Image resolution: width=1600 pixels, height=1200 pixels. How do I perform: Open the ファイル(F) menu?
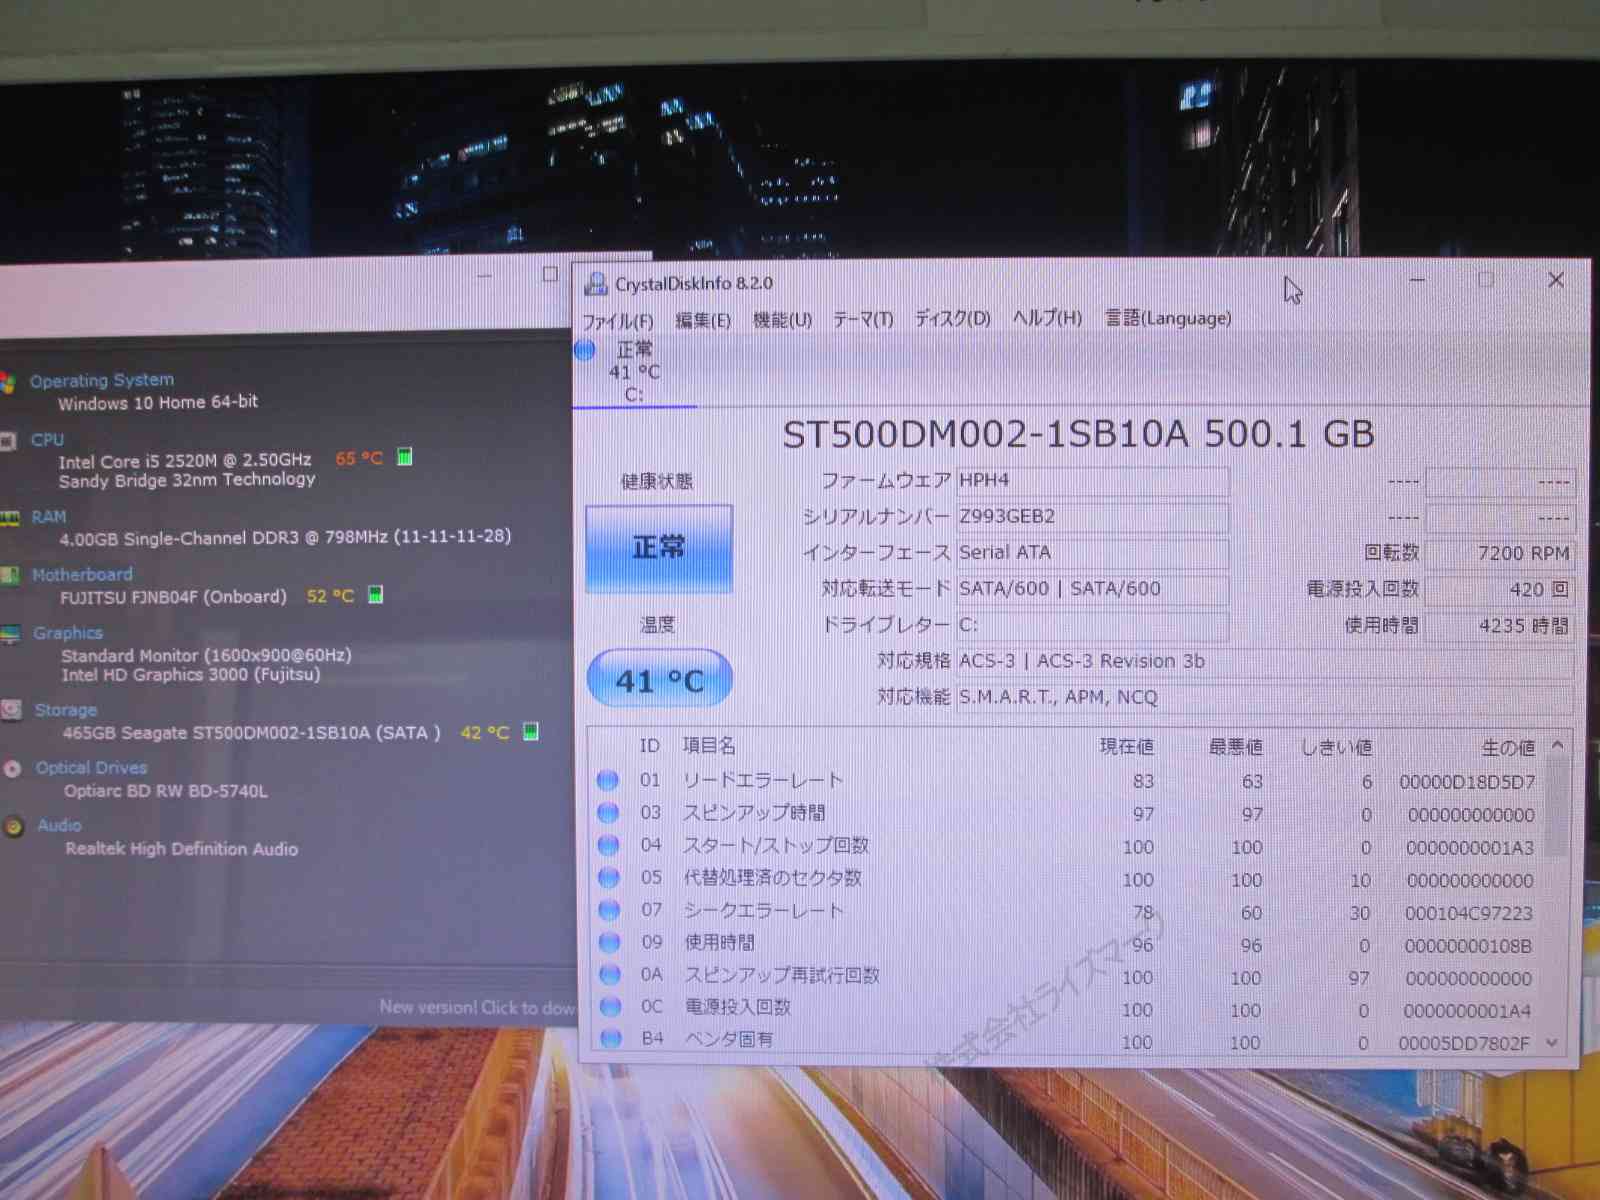point(617,321)
